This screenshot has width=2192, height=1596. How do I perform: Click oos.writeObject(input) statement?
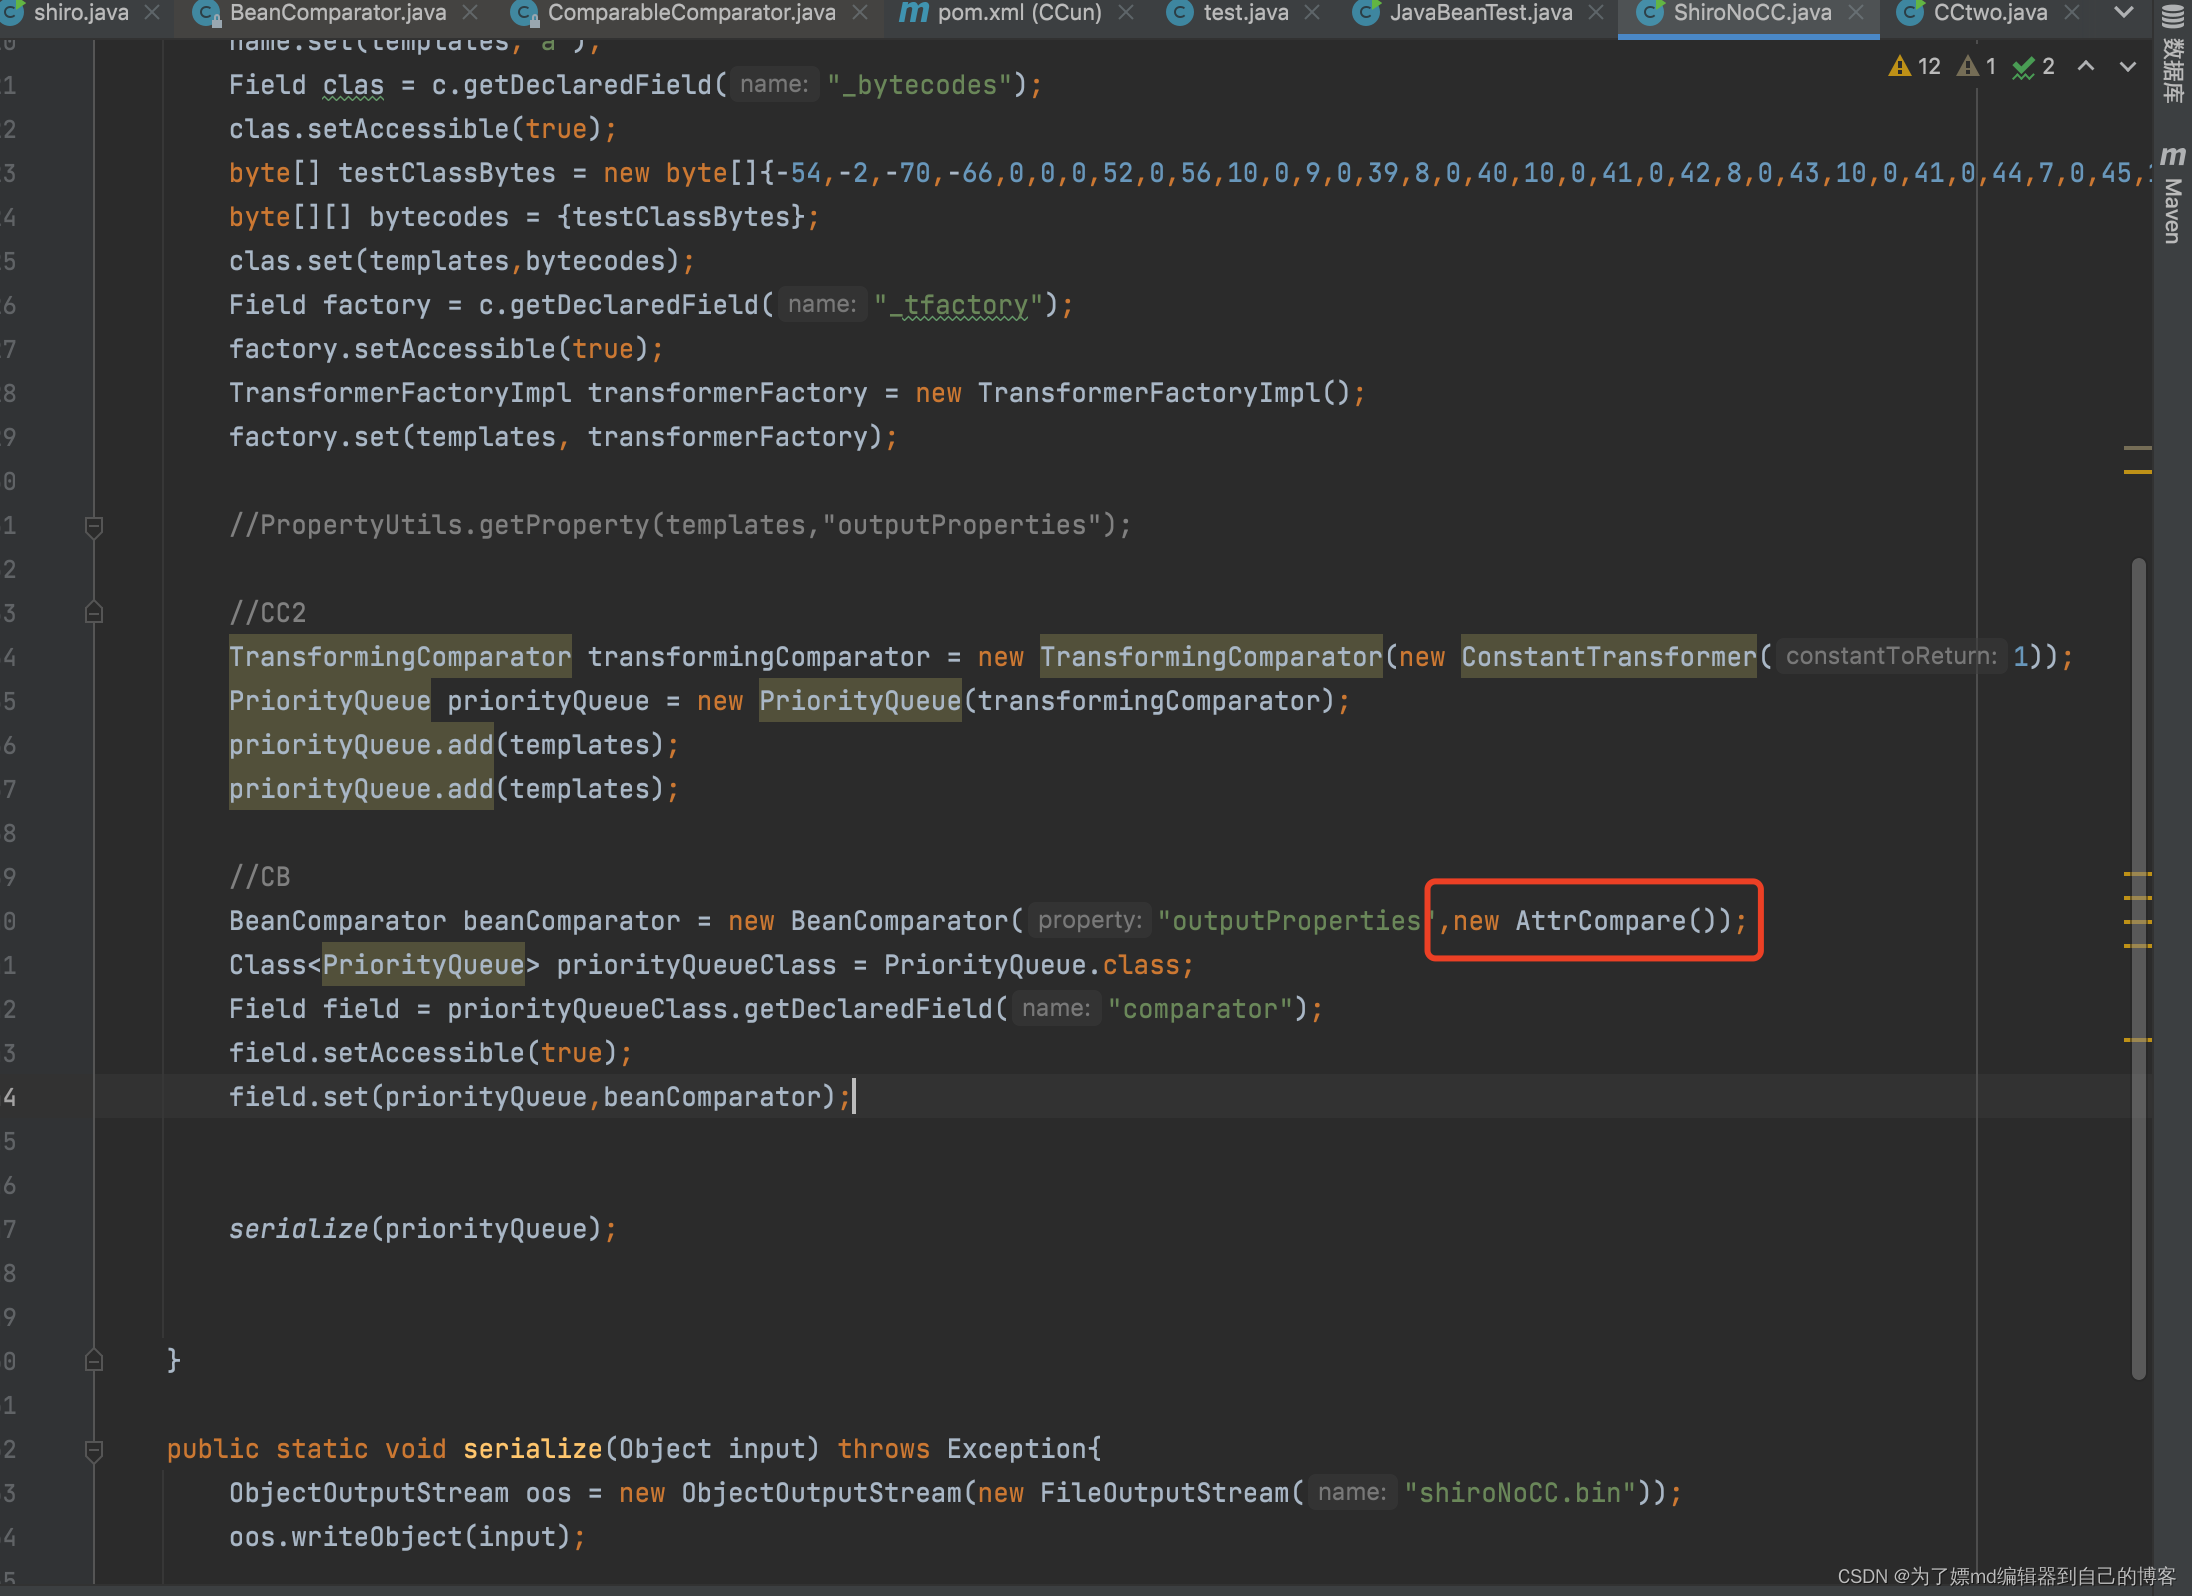(x=407, y=1537)
